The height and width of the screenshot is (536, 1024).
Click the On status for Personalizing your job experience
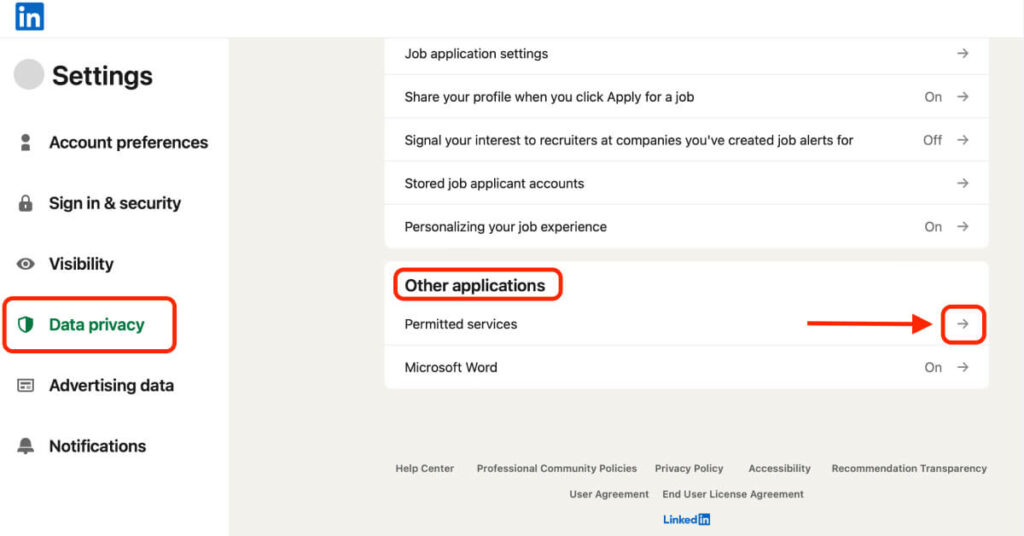[933, 227]
